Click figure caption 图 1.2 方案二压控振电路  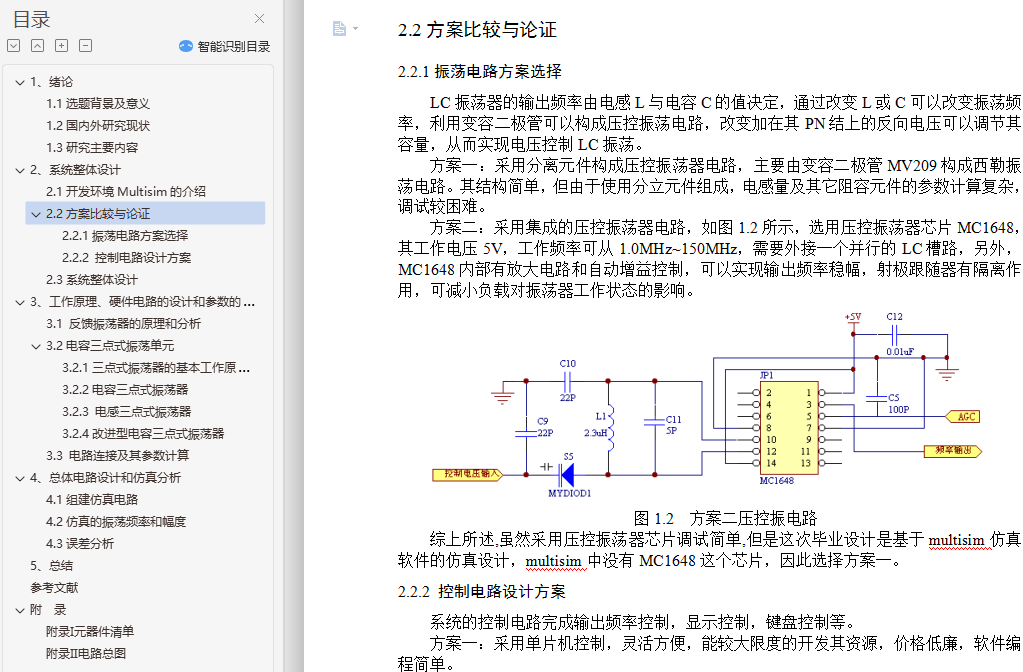click(x=725, y=519)
